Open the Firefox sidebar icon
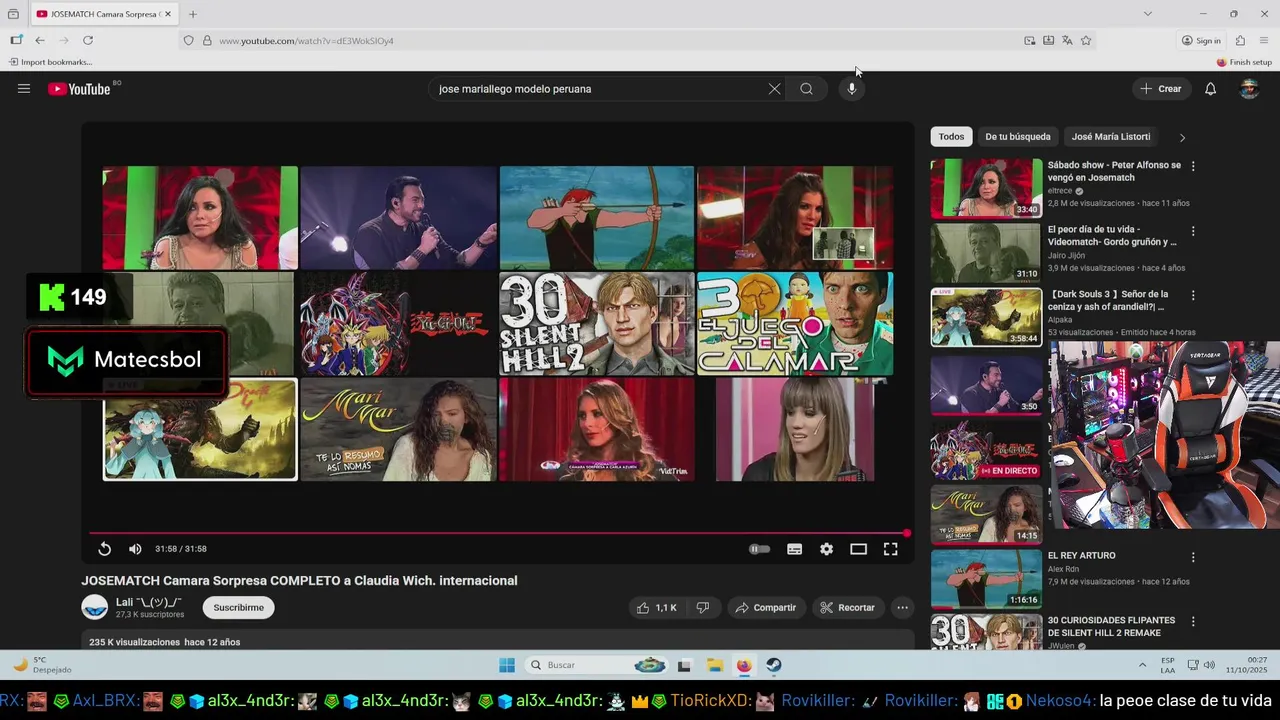The height and width of the screenshot is (720, 1280). coord(16,40)
